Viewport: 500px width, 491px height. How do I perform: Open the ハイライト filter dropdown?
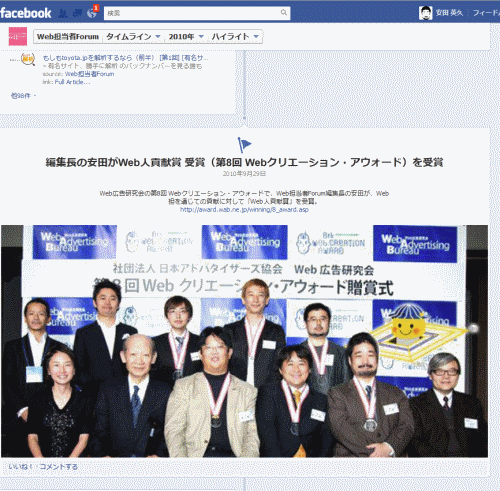(235, 37)
